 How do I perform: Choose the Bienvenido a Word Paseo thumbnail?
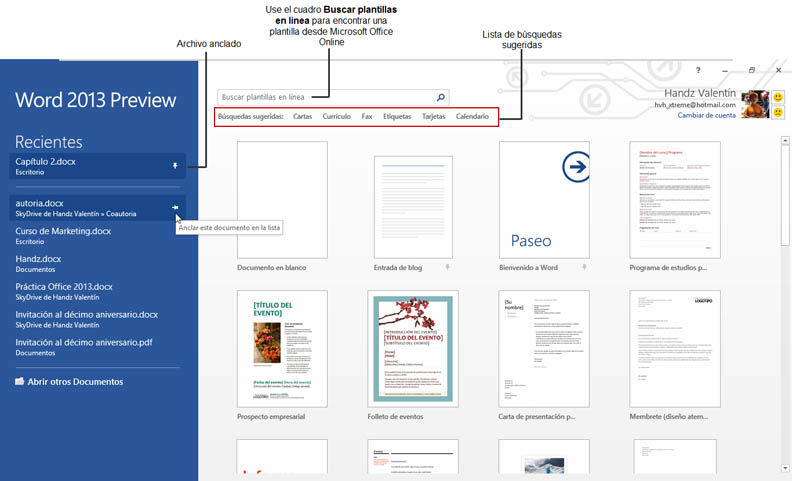tap(544, 200)
